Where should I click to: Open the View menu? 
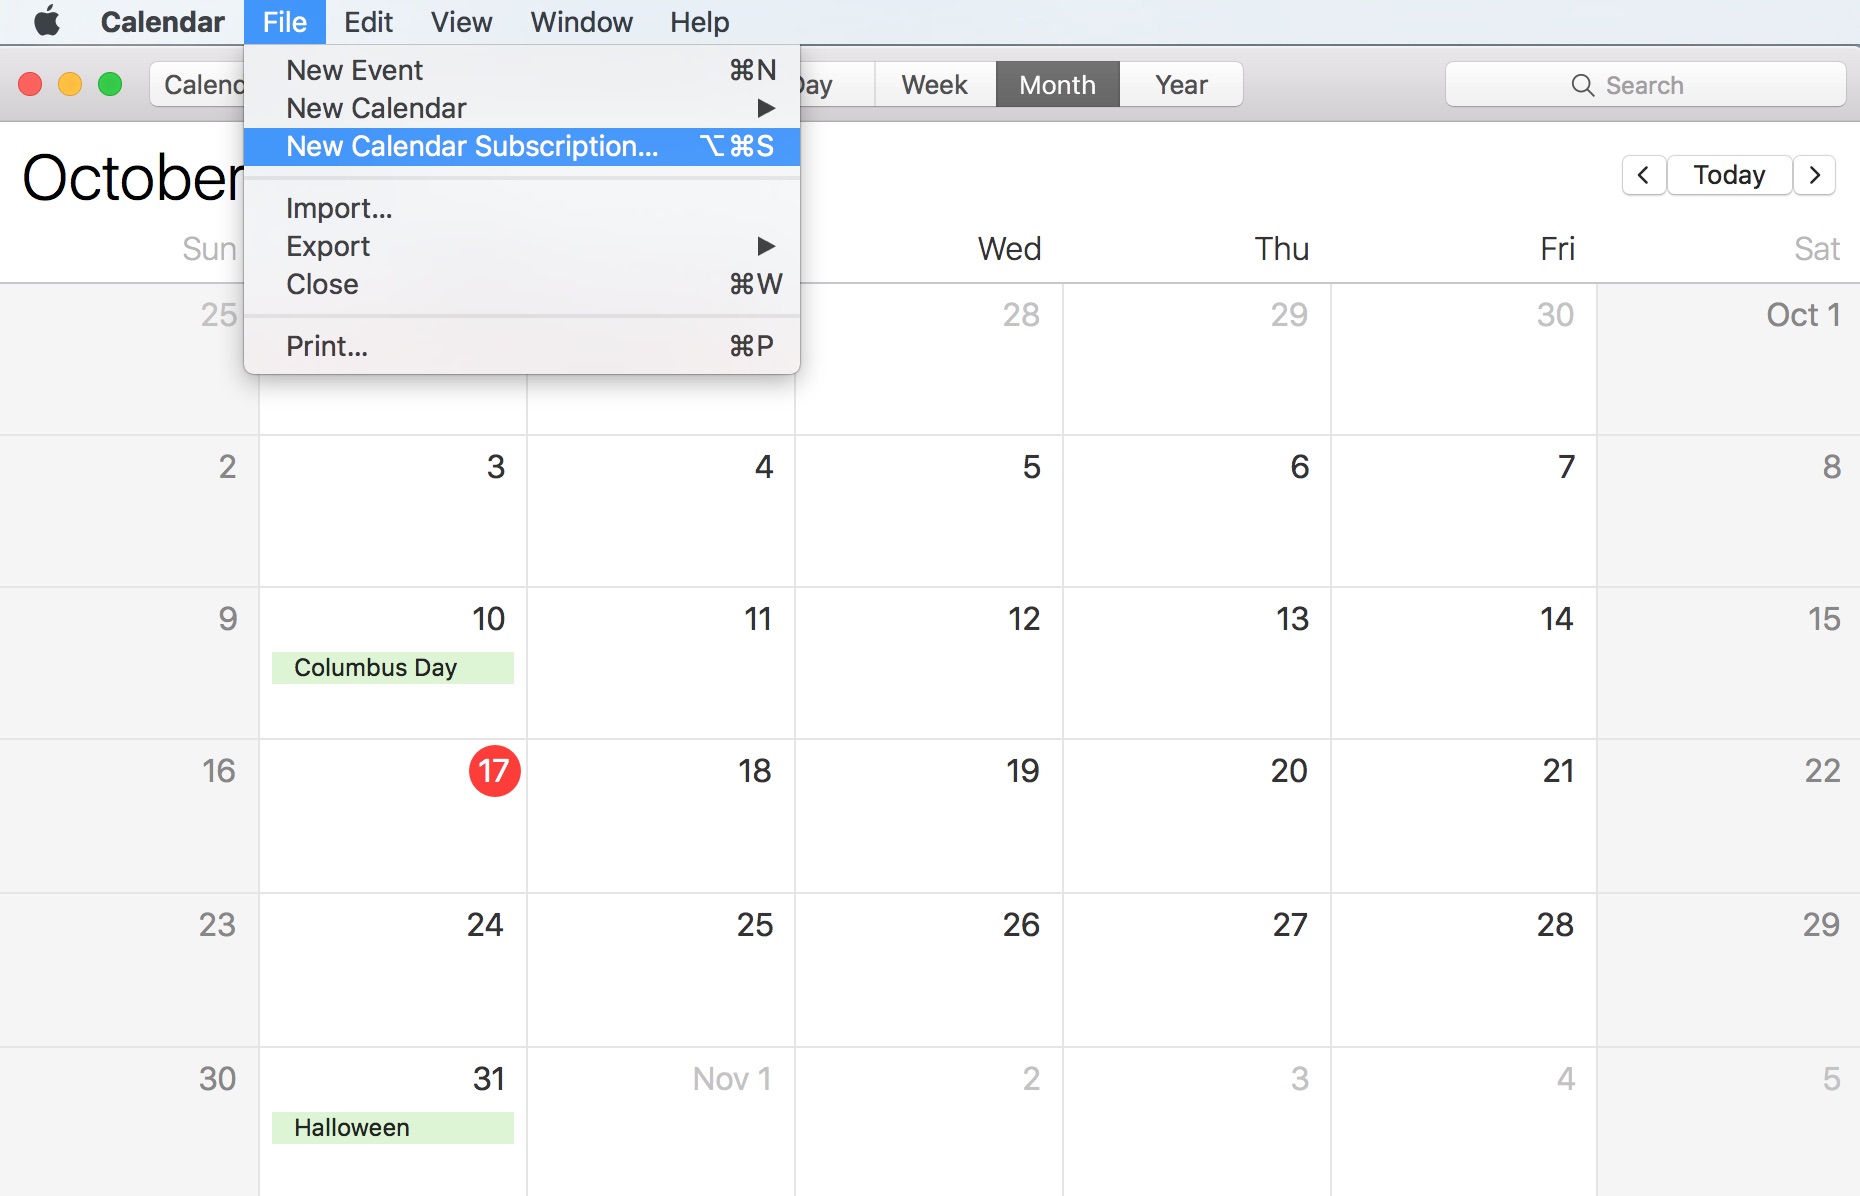pyautogui.click(x=461, y=22)
